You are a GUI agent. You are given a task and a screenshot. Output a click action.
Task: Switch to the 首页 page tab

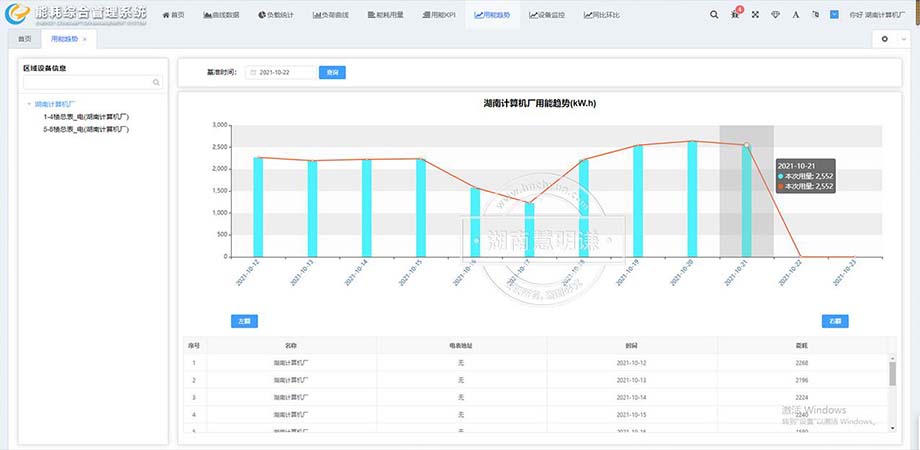point(24,39)
